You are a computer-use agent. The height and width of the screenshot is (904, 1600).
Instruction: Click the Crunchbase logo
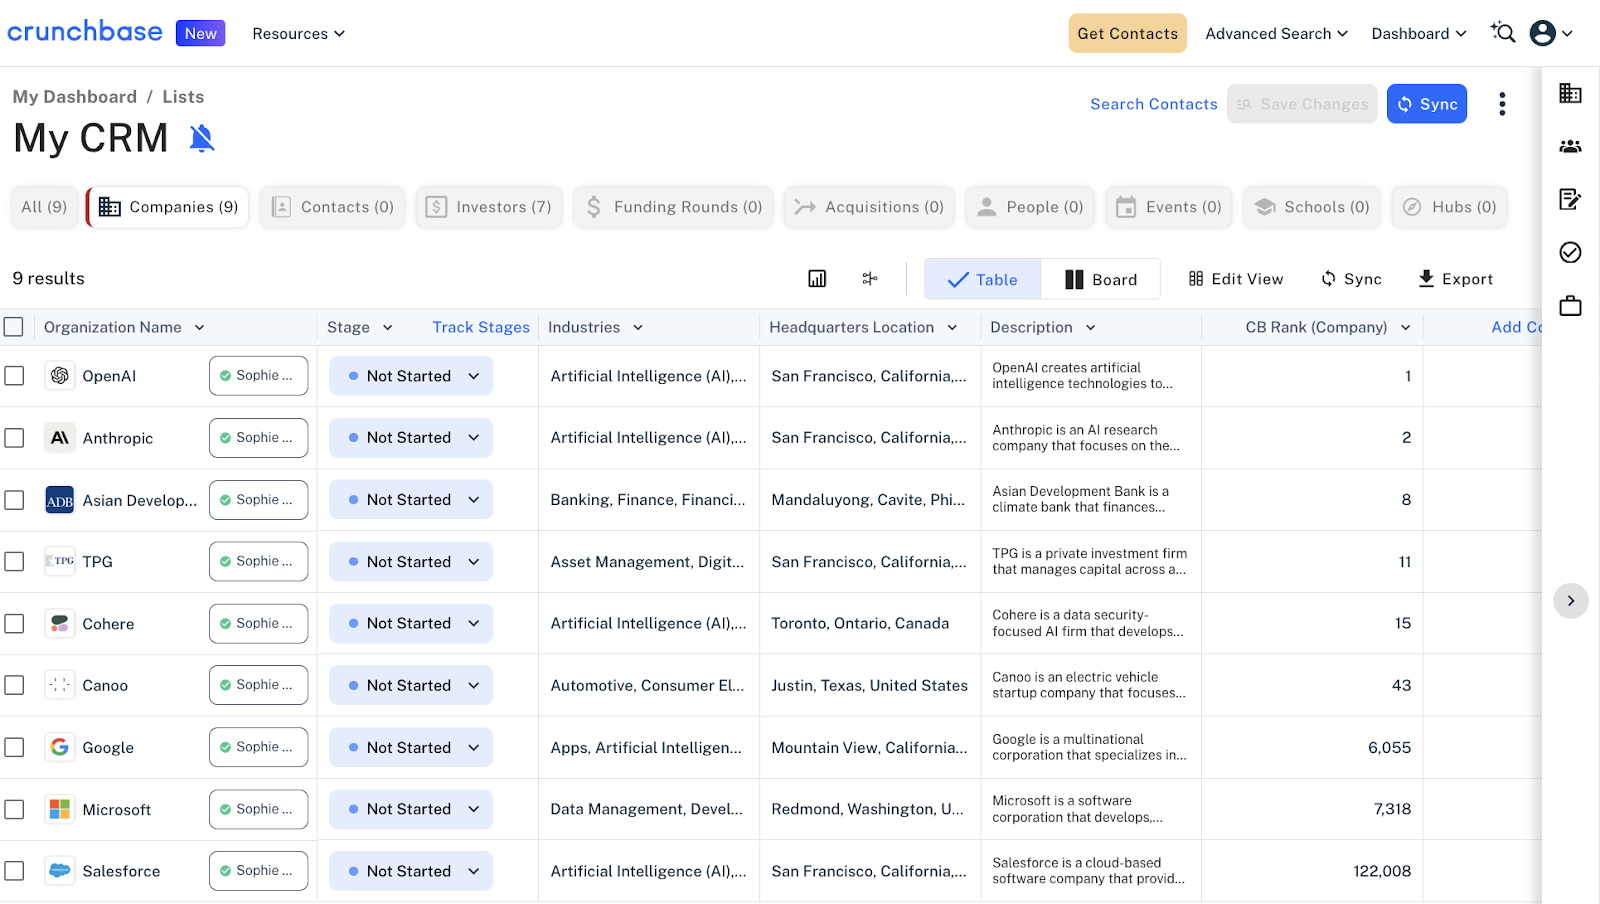pos(85,32)
